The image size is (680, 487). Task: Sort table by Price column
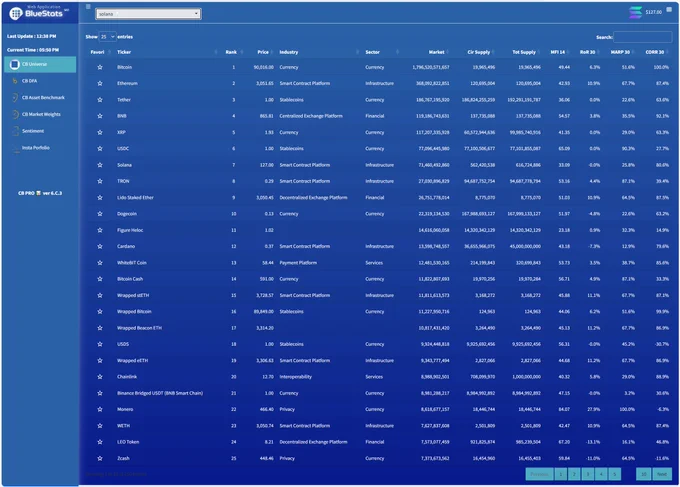[262, 52]
